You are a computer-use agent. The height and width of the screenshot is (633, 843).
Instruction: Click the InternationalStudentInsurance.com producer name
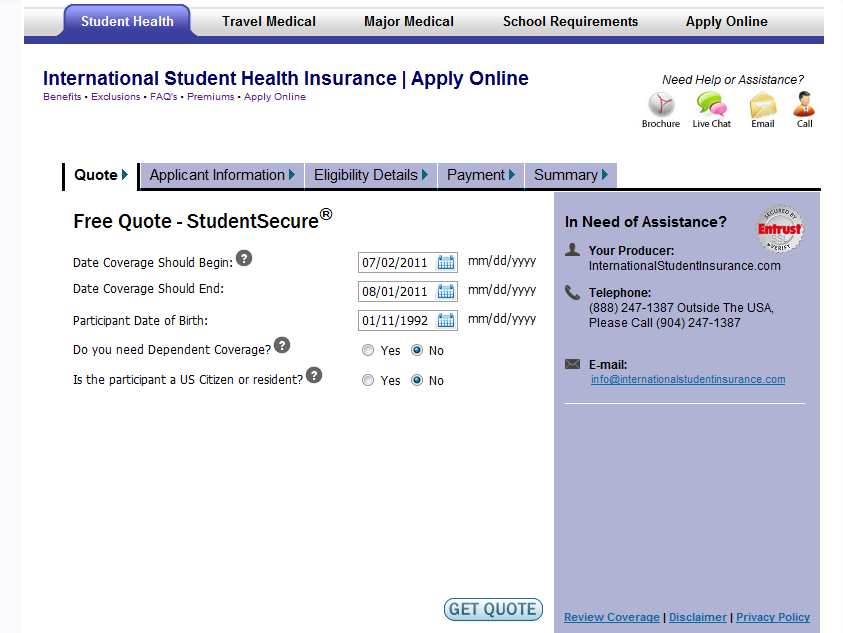(x=684, y=266)
